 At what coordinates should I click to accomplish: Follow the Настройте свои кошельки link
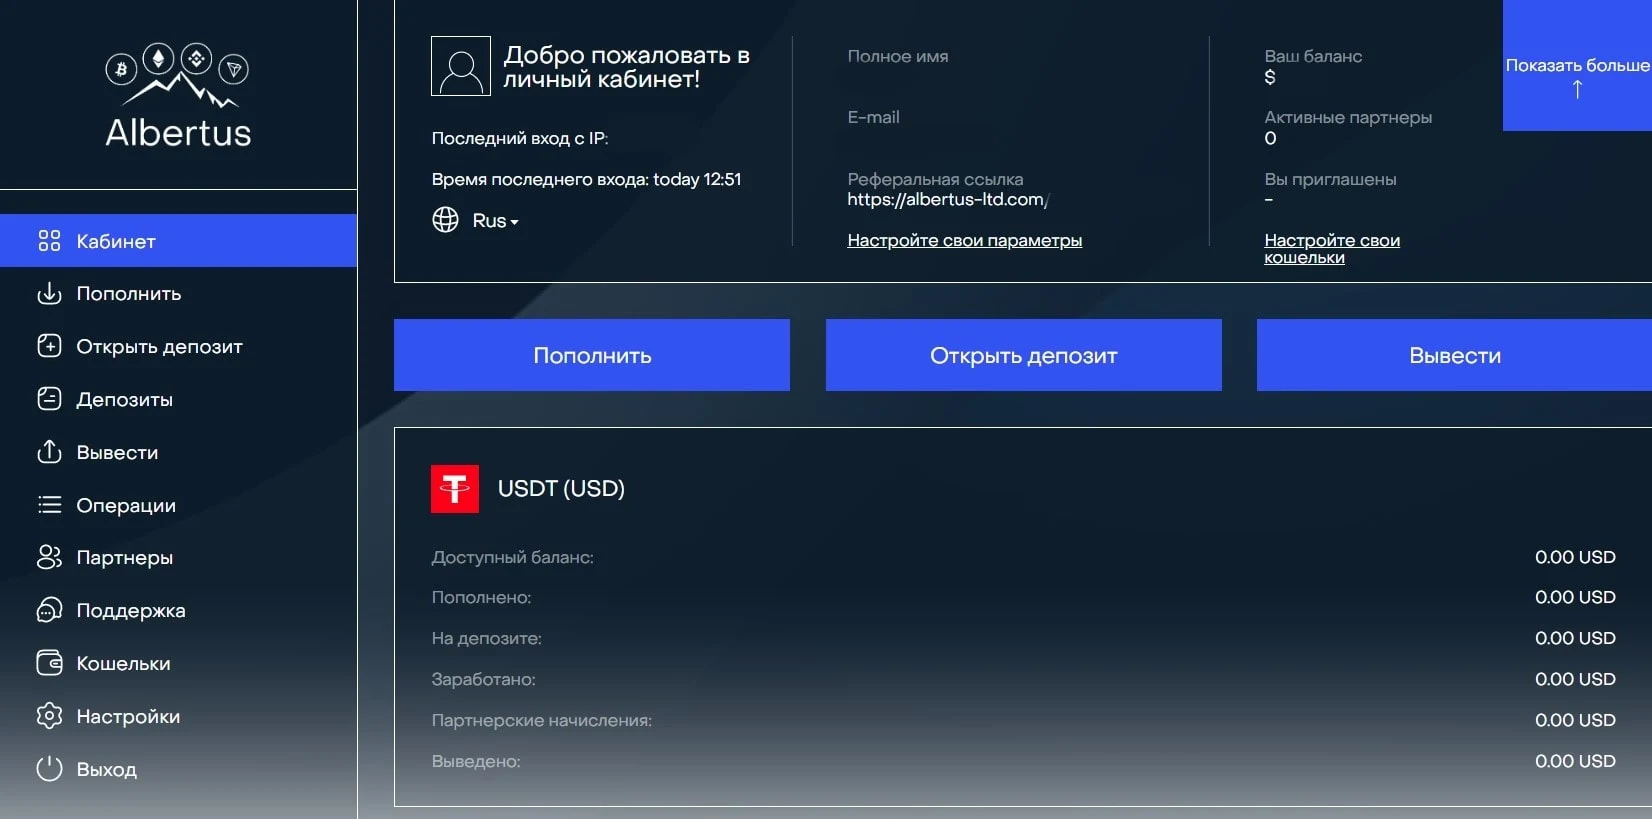click(1332, 248)
